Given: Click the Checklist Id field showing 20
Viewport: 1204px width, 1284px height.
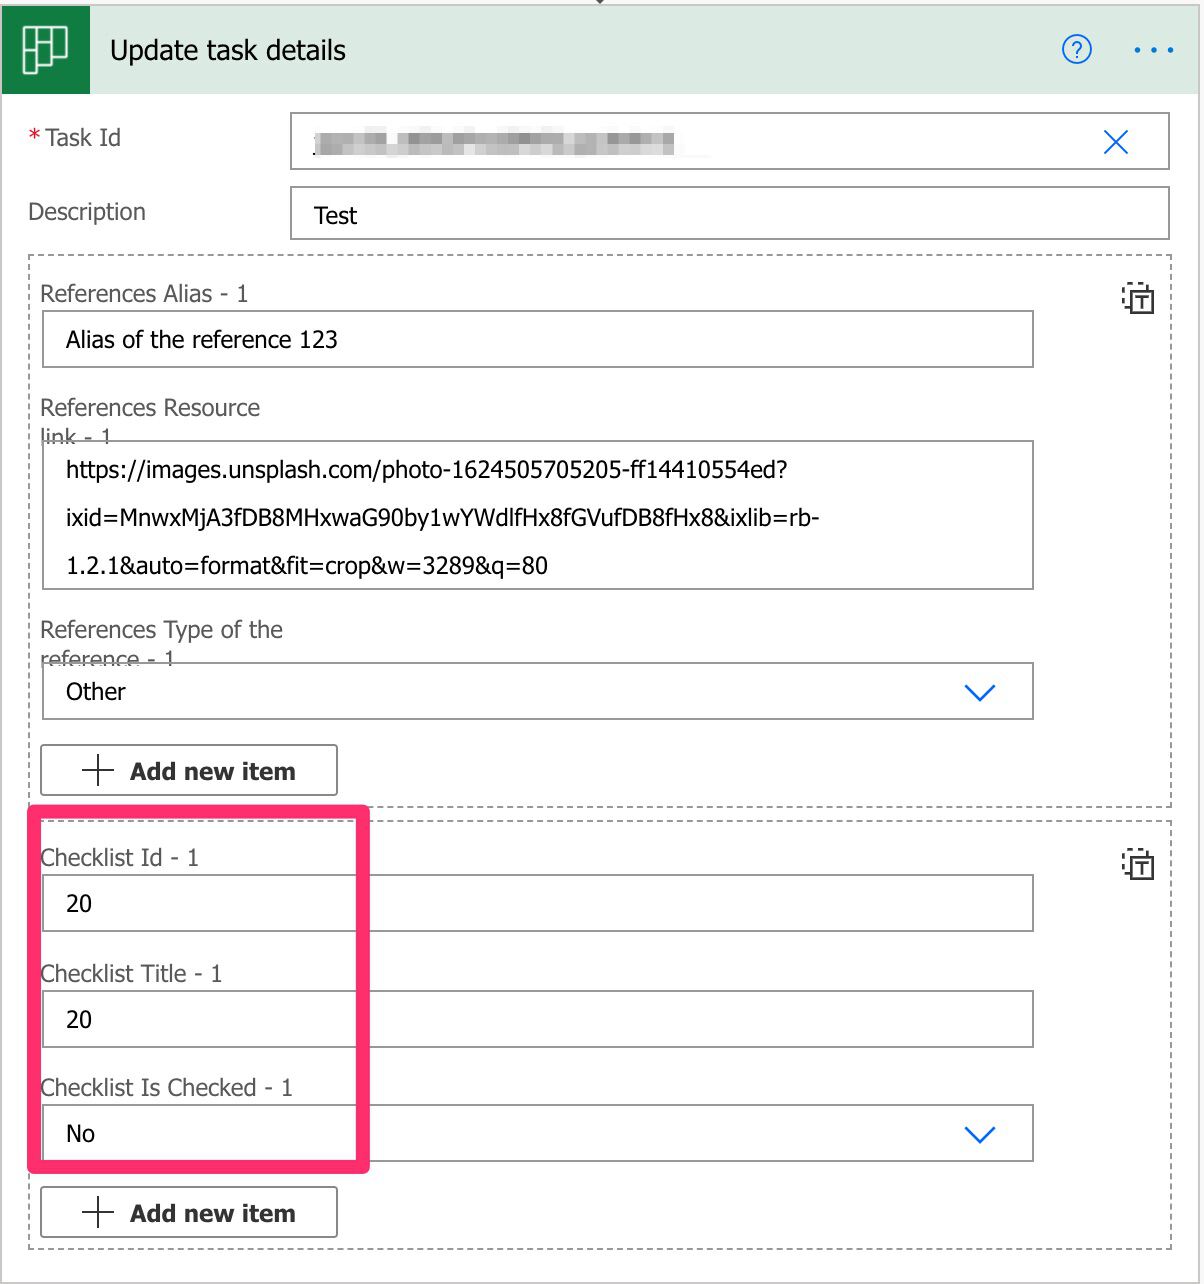Looking at the screenshot, I should [538, 903].
